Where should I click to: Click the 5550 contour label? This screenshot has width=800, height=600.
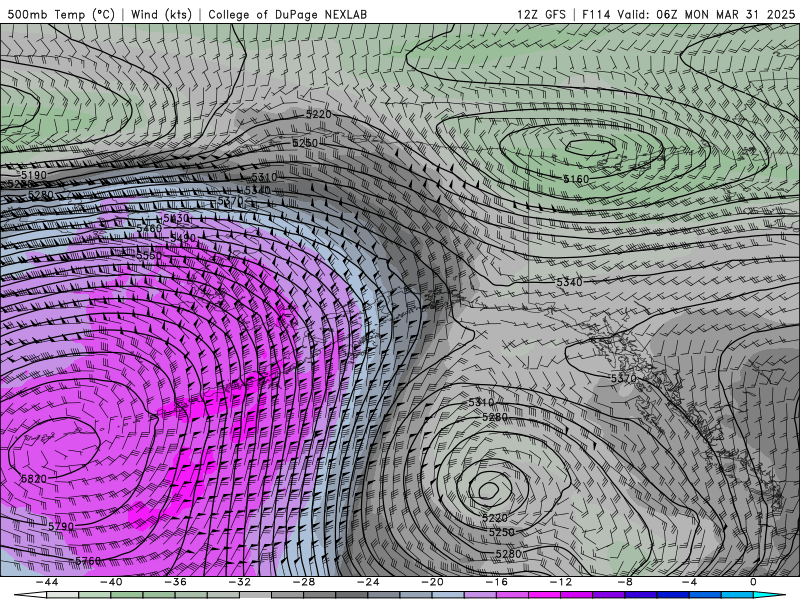[149, 255]
